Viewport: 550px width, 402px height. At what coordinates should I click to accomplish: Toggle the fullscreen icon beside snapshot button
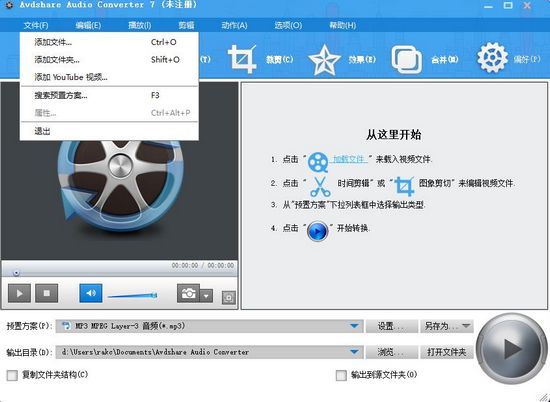[x=229, y=297]
